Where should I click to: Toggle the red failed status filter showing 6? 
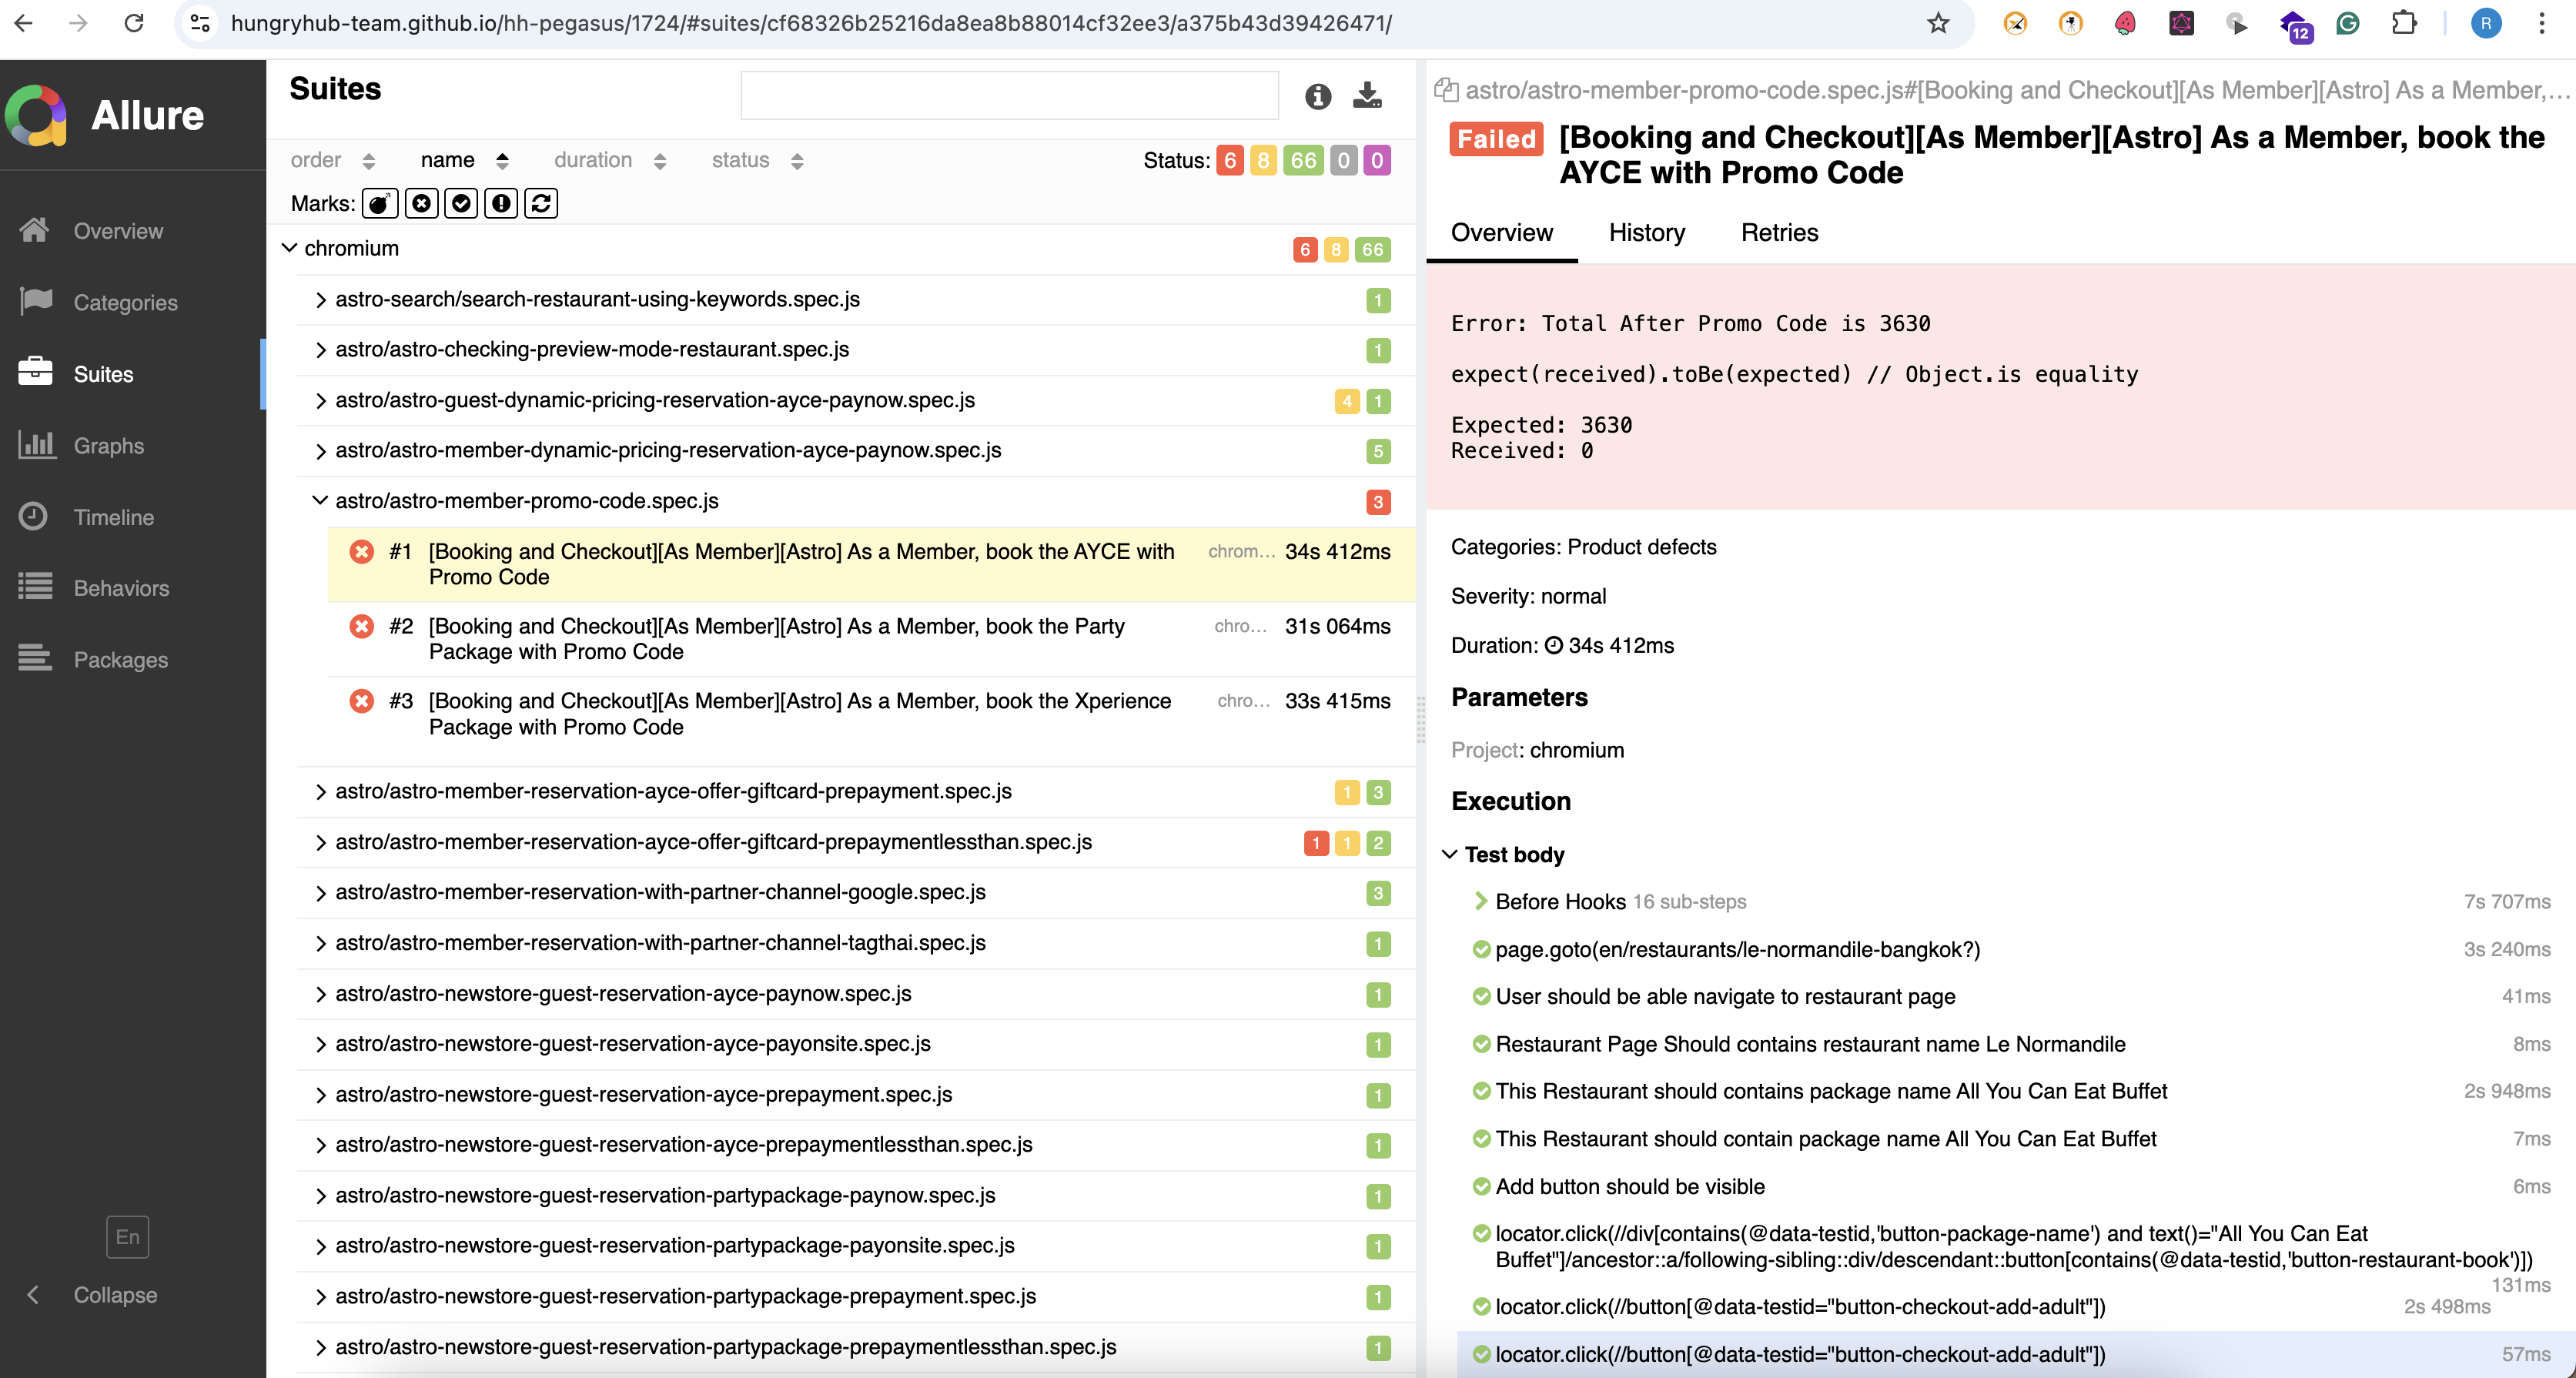1229,160
